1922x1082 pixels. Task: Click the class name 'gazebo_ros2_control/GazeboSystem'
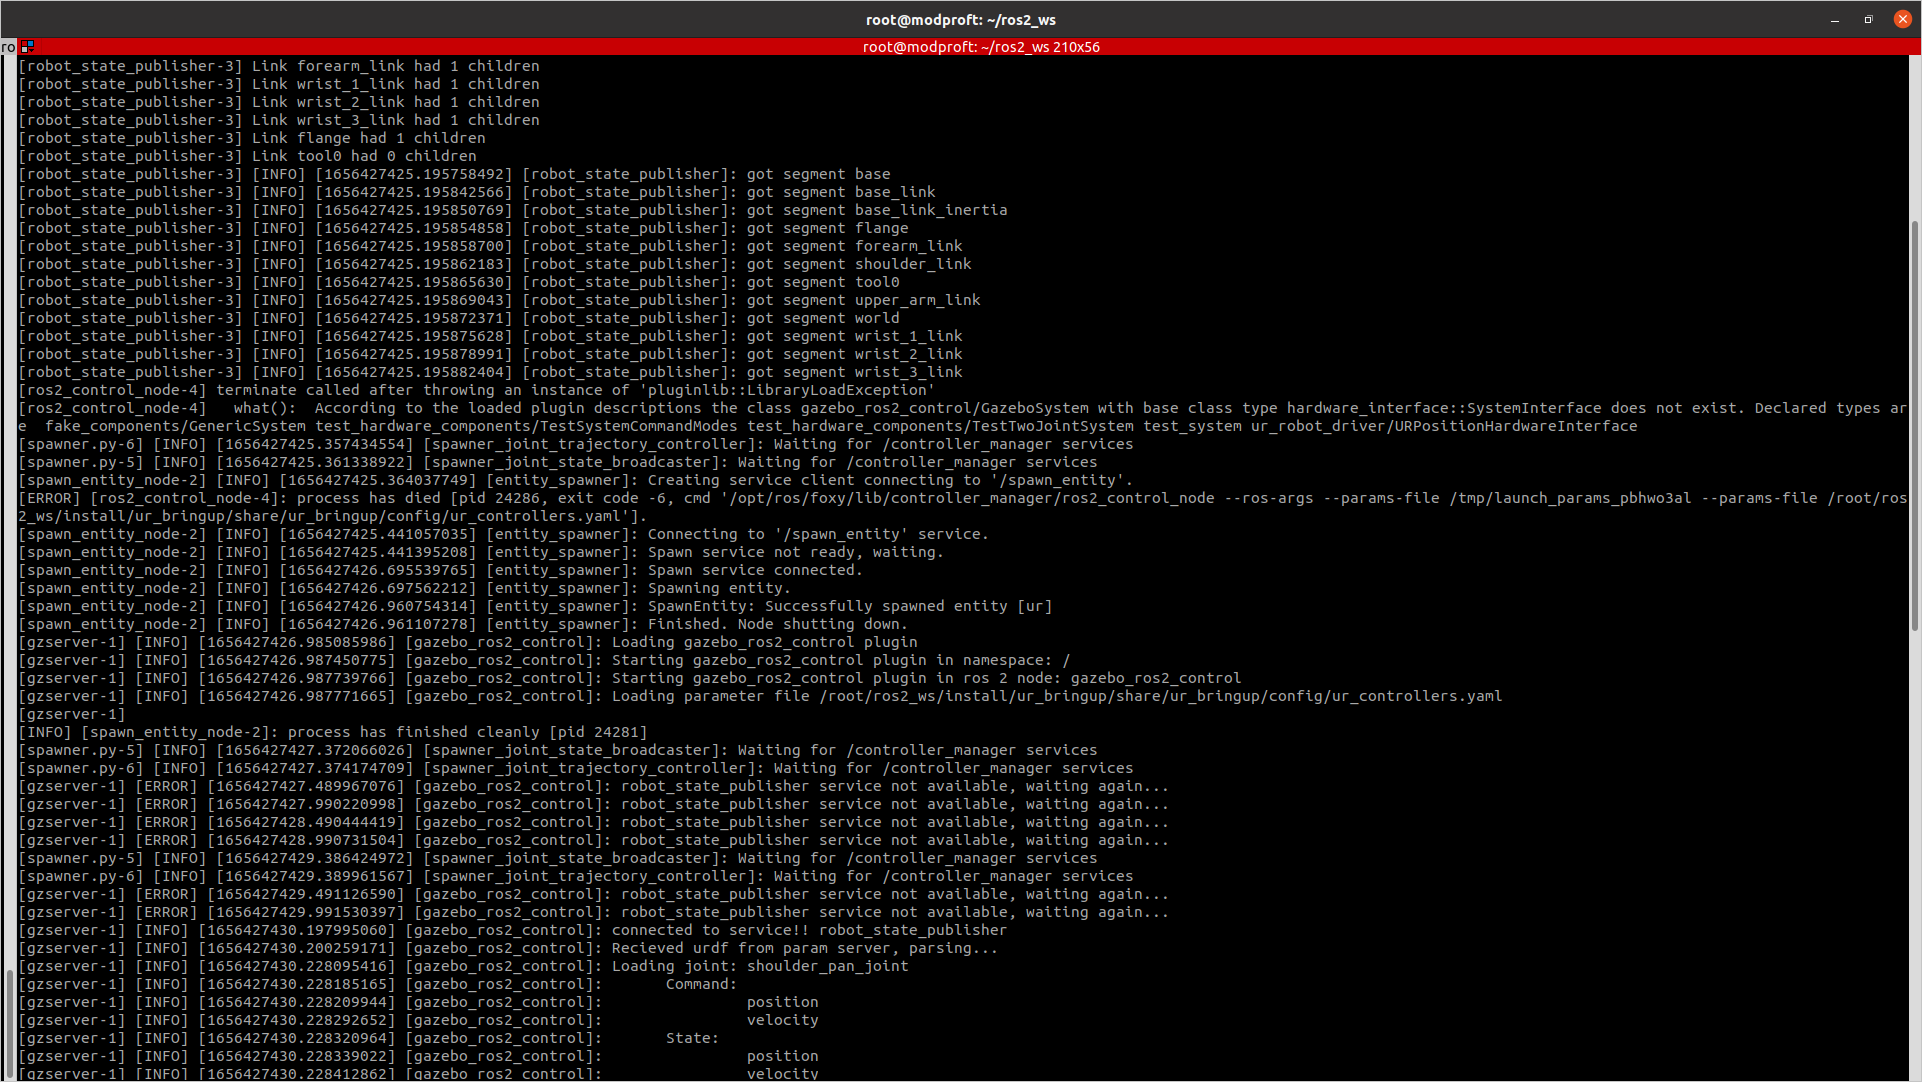point(945,408)
